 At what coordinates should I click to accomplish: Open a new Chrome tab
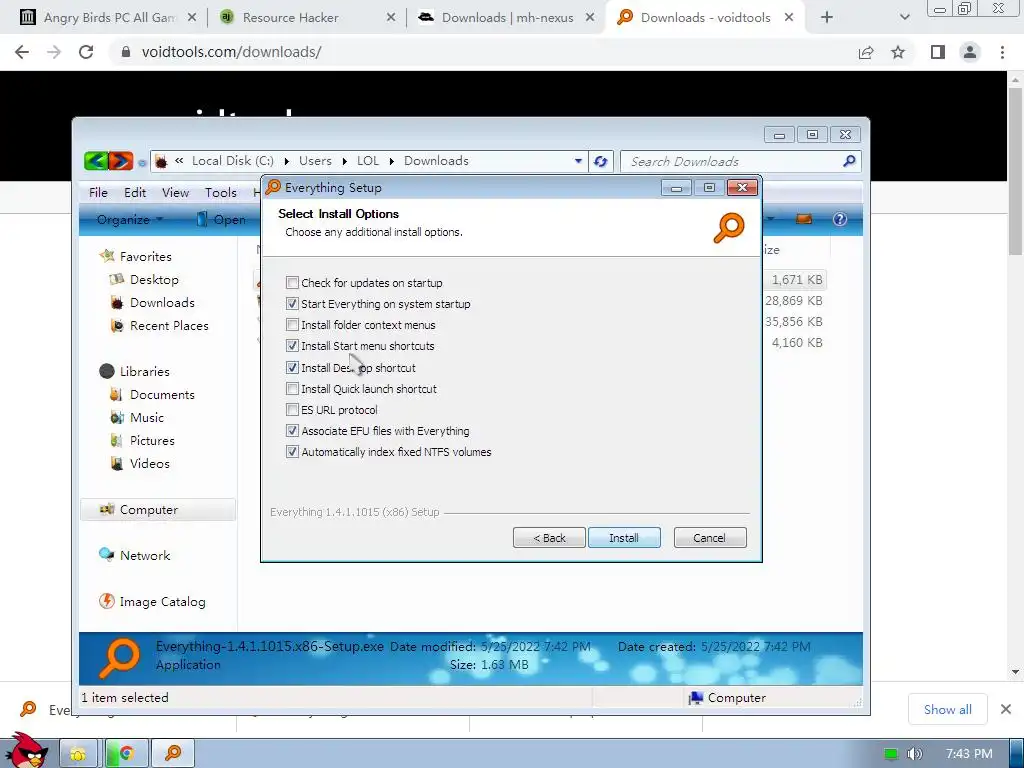[x=827, y=18]
